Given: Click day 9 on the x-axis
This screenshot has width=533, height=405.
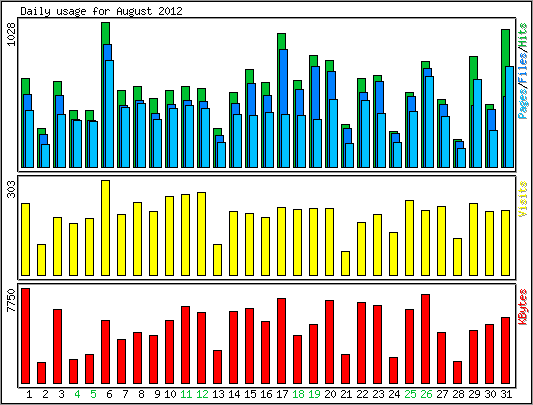Looking at the screenshot, I should pyautogui.click(x=157, y=394).
